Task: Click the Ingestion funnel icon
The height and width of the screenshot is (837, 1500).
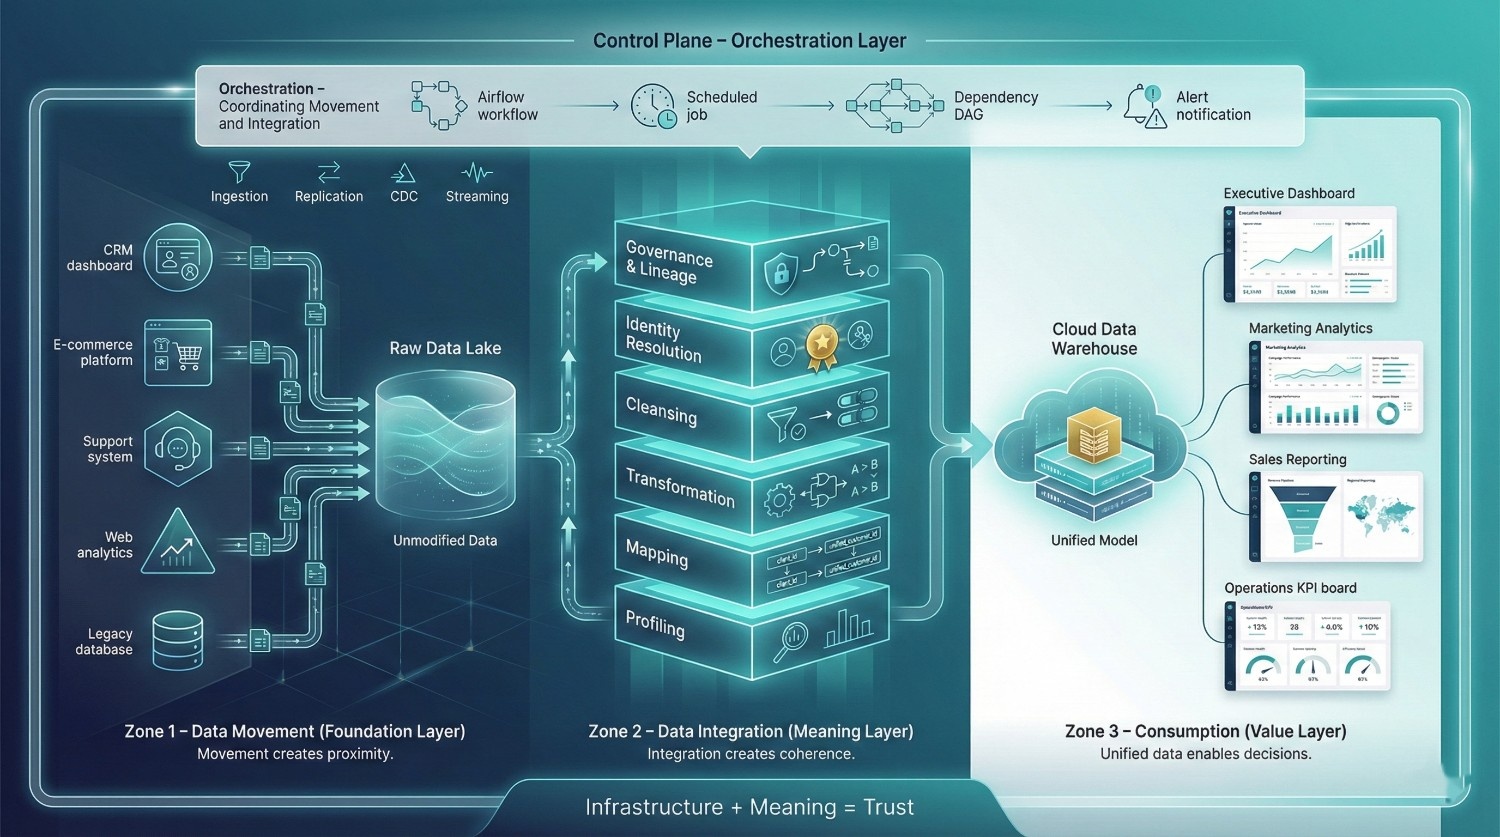Action: pyautogui.click(x=239, y=172)
